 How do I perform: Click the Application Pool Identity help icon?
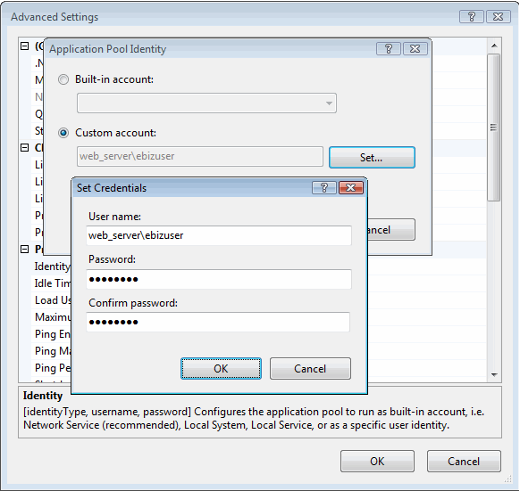(x=388, y=49)
